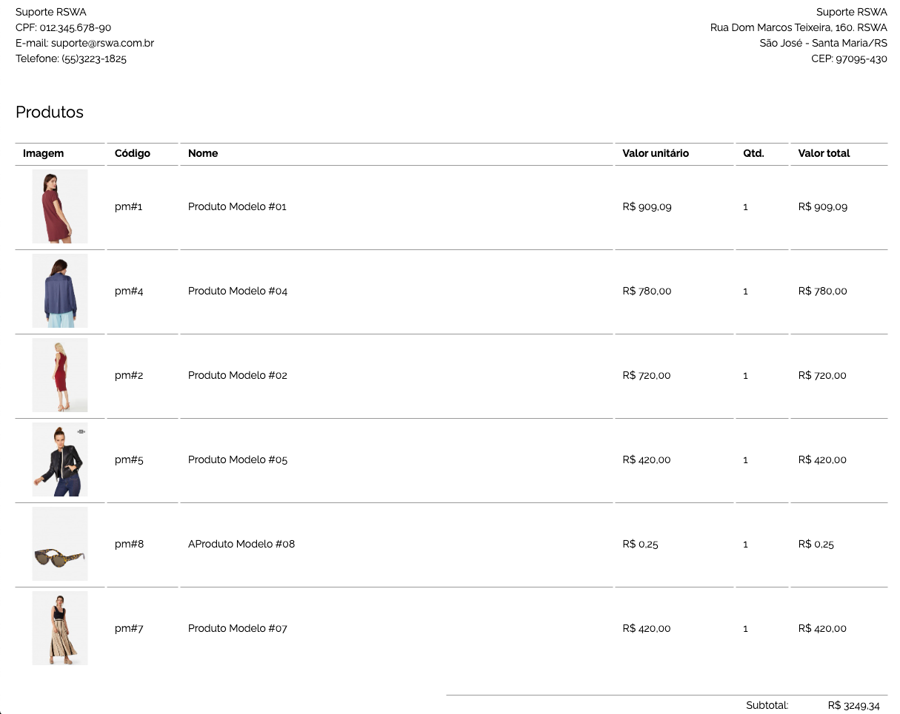This screenshot has height=714, width=900.
Task: Open the striped skirt thumbnail pm#7
Action: pos(60,628)
